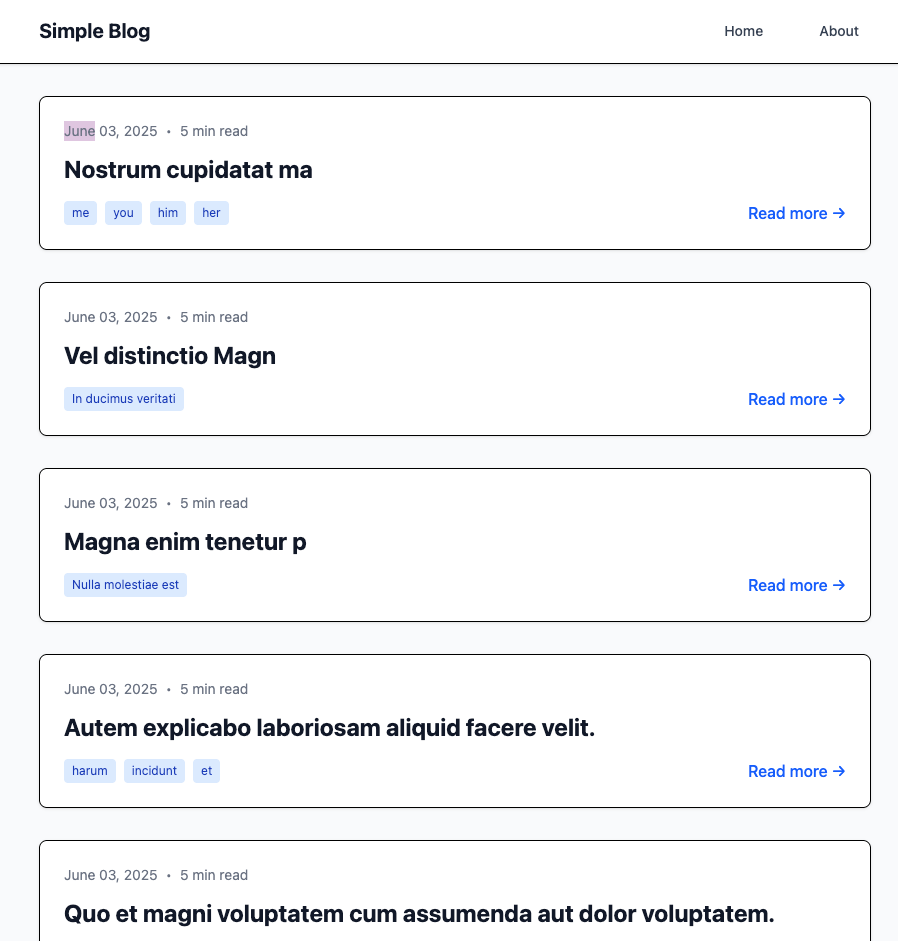Select the "me" tag
This screenshot has height=941, width=898.
(81, 213)
